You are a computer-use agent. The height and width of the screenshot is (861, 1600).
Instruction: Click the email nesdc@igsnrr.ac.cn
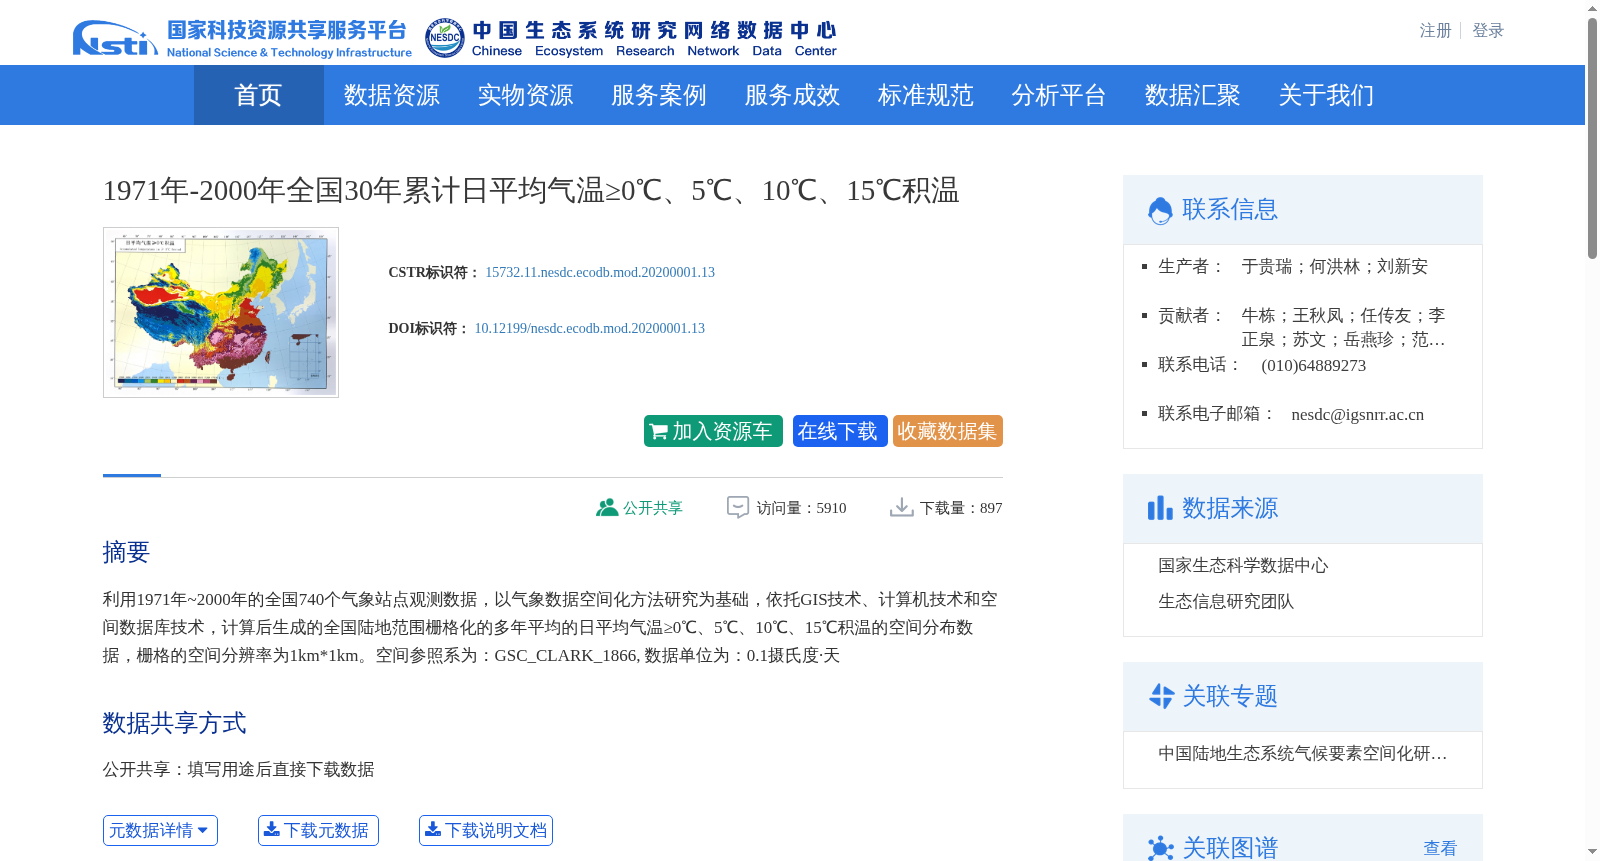click(1358, 414)
